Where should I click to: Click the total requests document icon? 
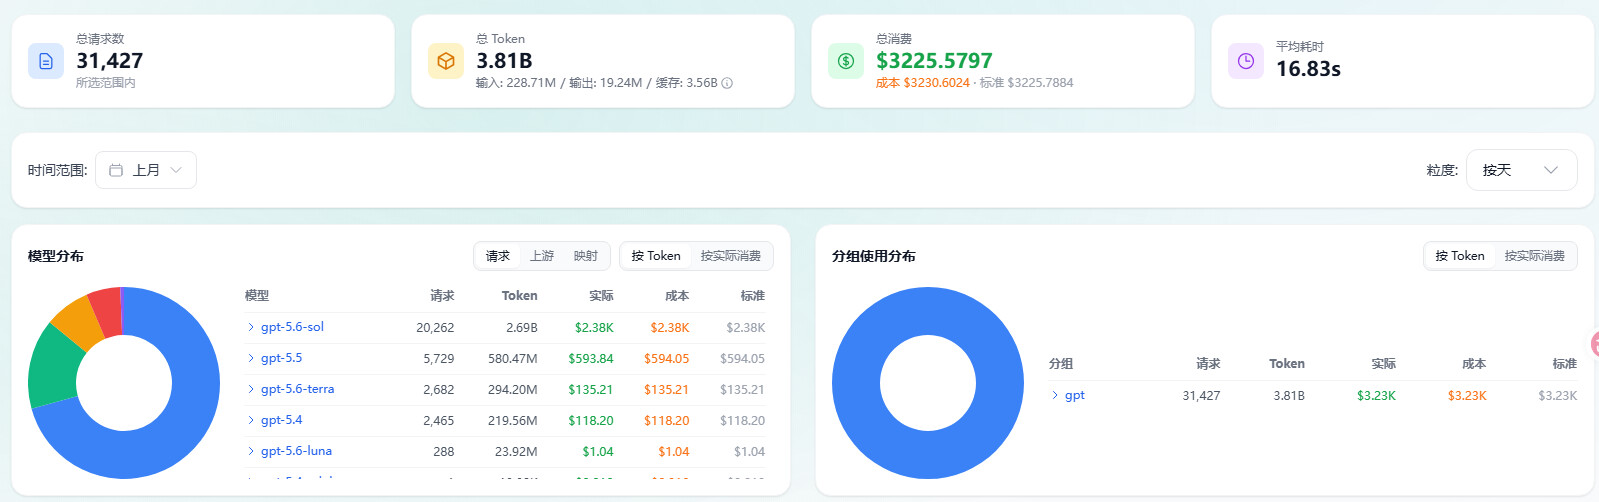click(x=46, y=61)
